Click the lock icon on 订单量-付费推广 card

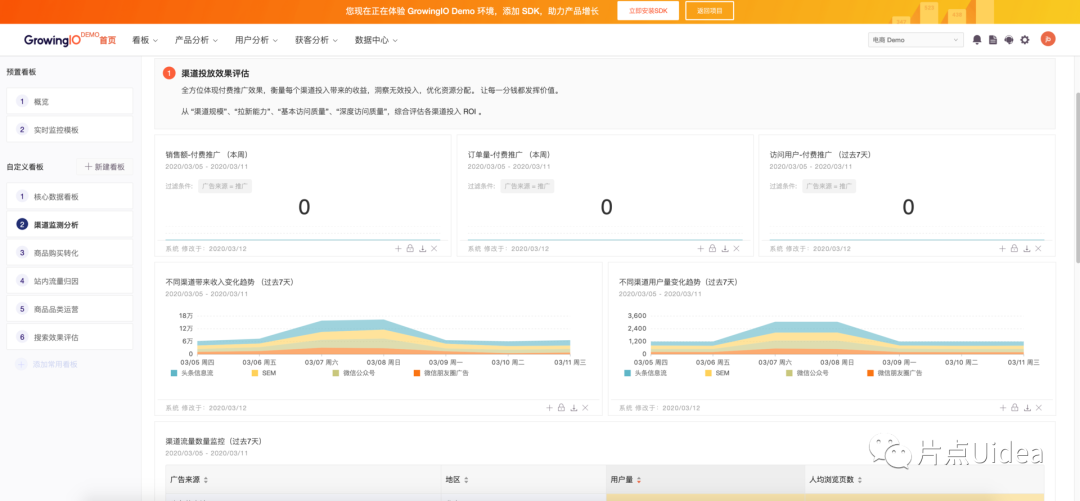(712, 248)
